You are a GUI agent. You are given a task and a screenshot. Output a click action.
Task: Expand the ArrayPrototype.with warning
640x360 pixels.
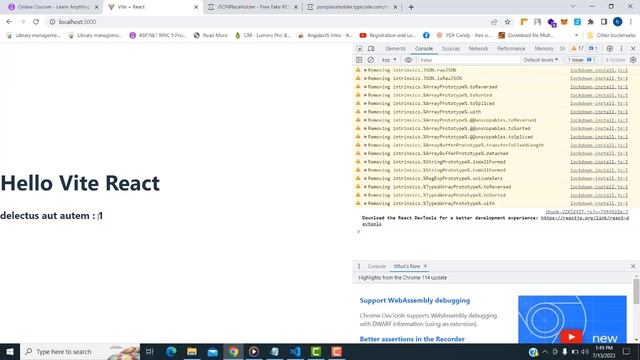[365, 112]
